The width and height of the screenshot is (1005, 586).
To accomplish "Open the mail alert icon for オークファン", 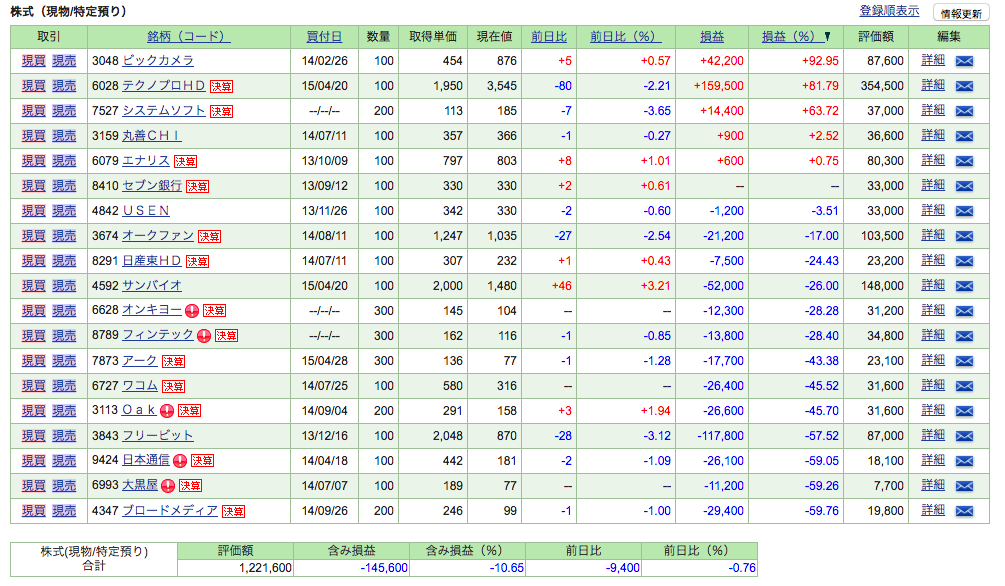I will pos(964,236).
